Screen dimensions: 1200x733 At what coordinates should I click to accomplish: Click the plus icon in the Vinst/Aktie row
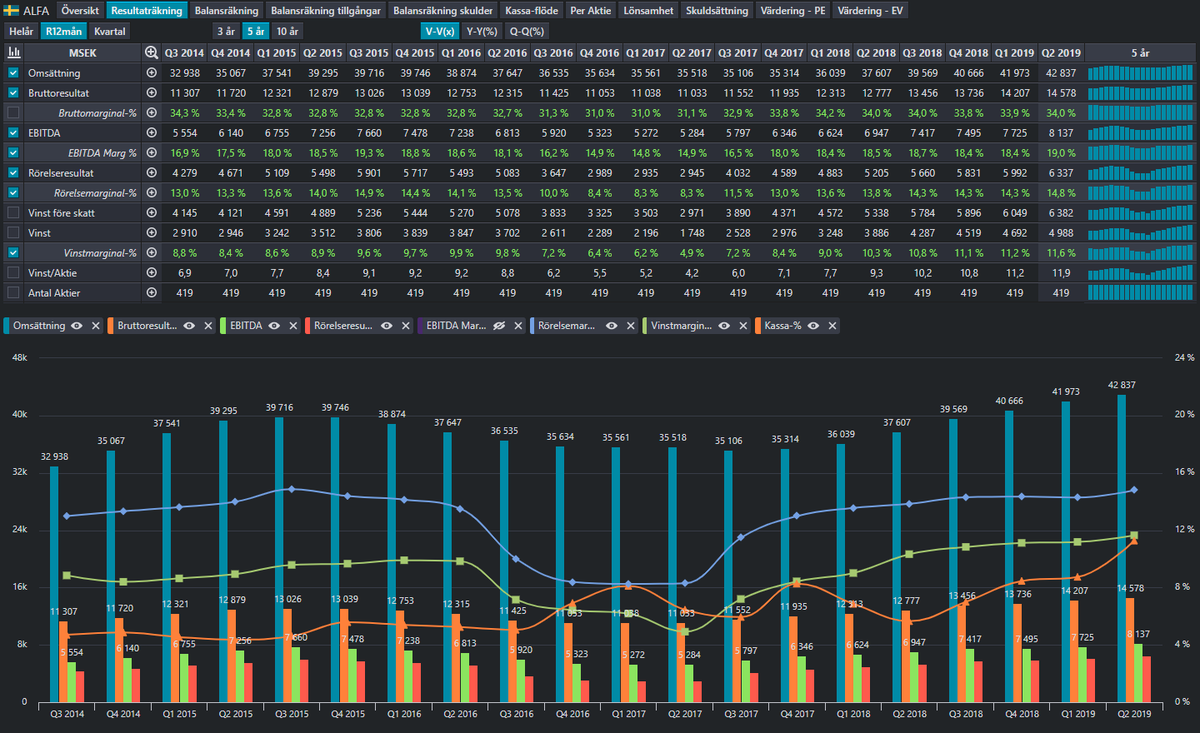[152, 273]
